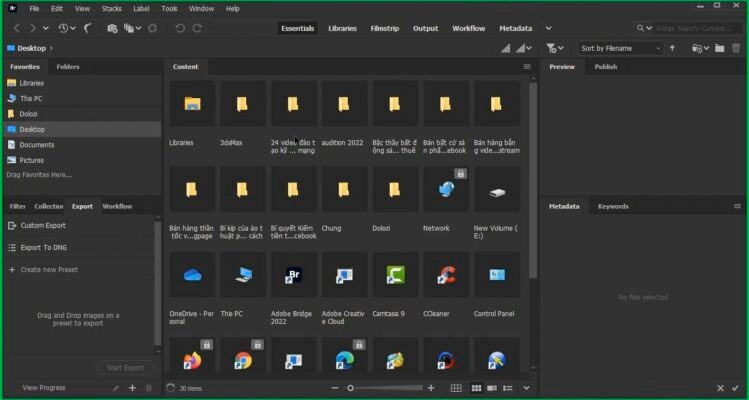Select the Camtasia 9 shortcut thumbnail

pyautogui.click(x=395, y=275)
